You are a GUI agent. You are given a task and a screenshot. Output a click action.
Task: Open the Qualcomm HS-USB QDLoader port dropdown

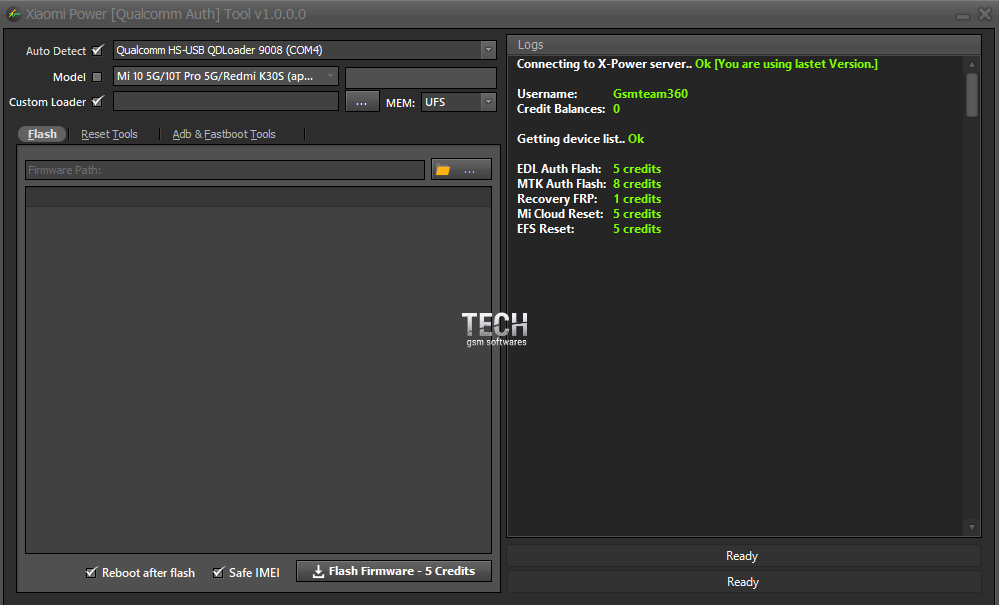pos(488,50)
